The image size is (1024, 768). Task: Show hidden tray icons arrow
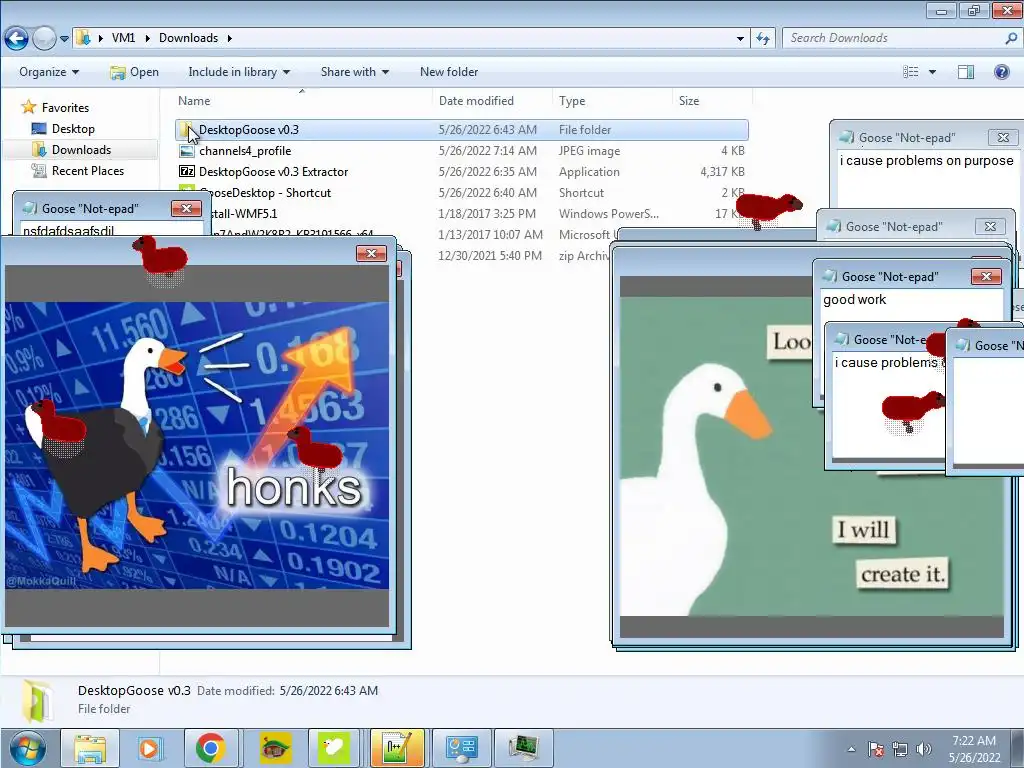click(851, 749)
